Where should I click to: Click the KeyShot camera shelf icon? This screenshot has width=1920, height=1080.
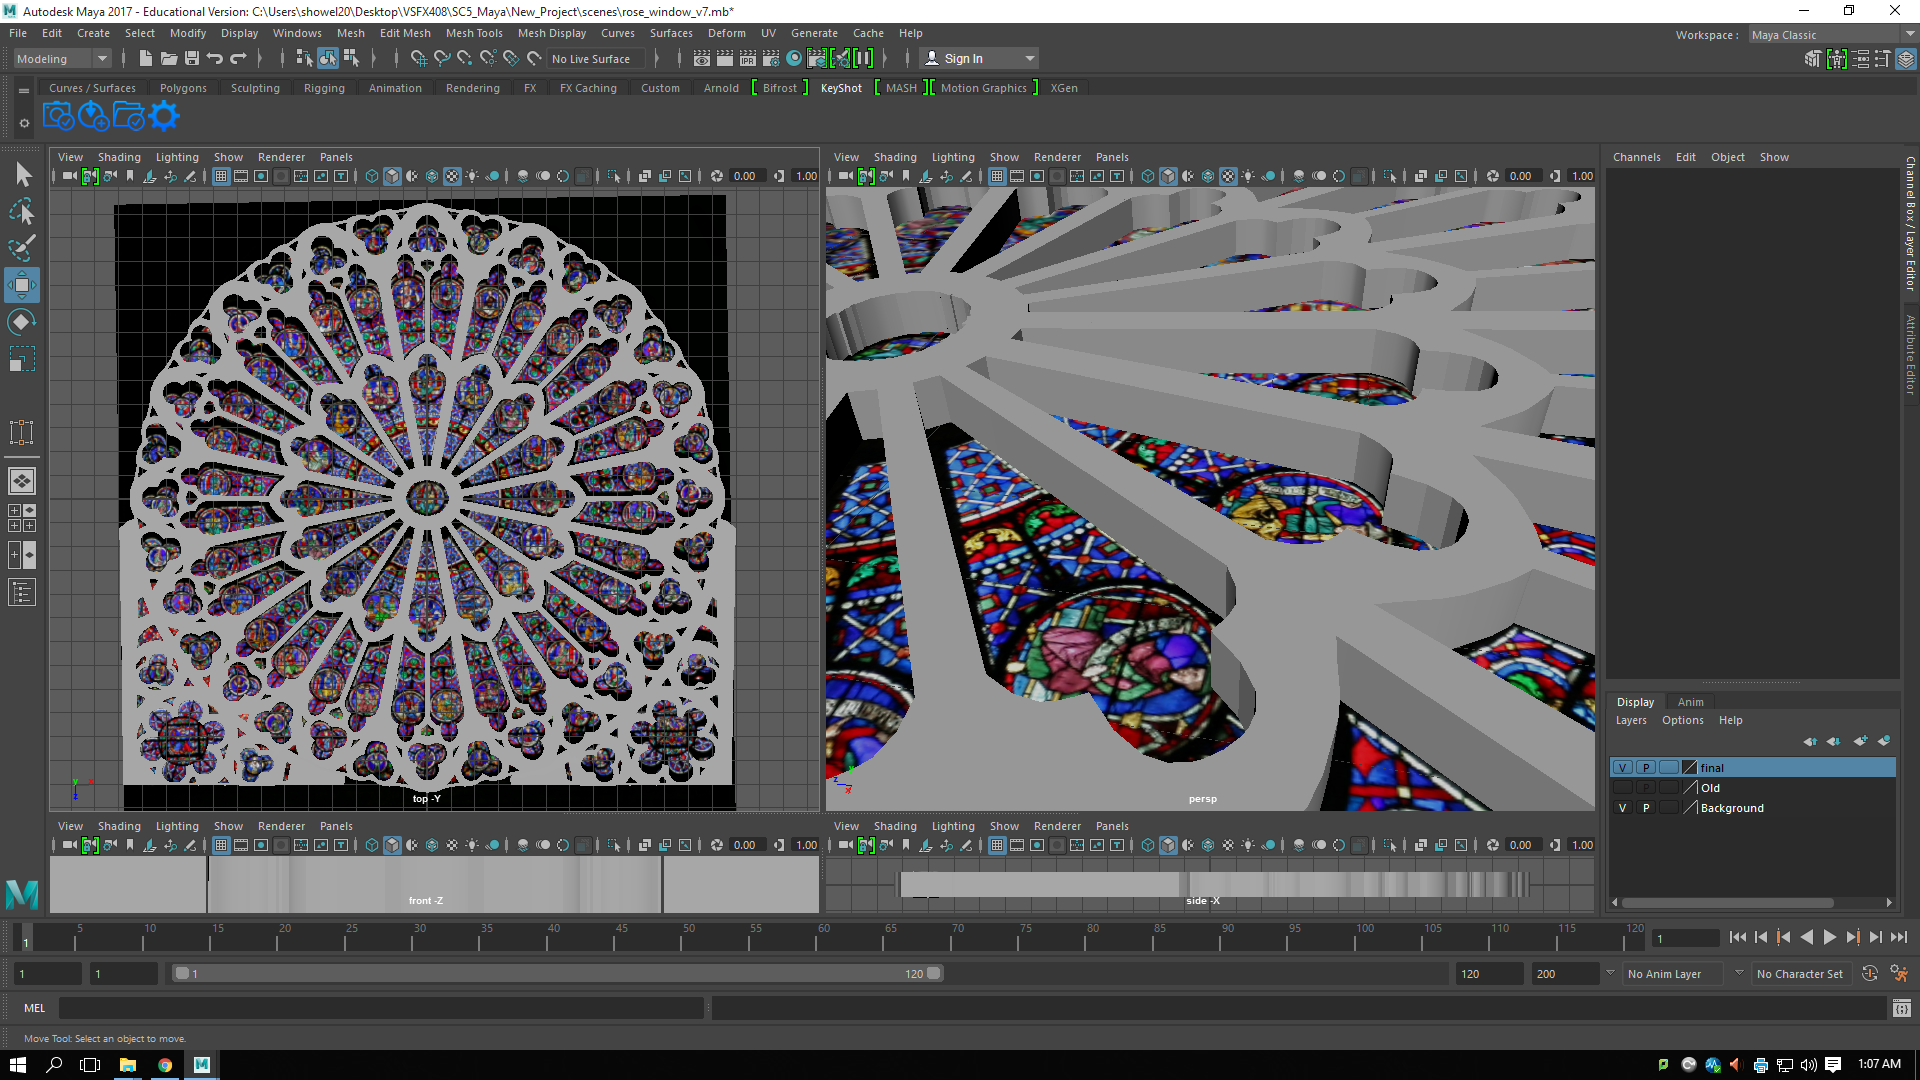point(59,116)
